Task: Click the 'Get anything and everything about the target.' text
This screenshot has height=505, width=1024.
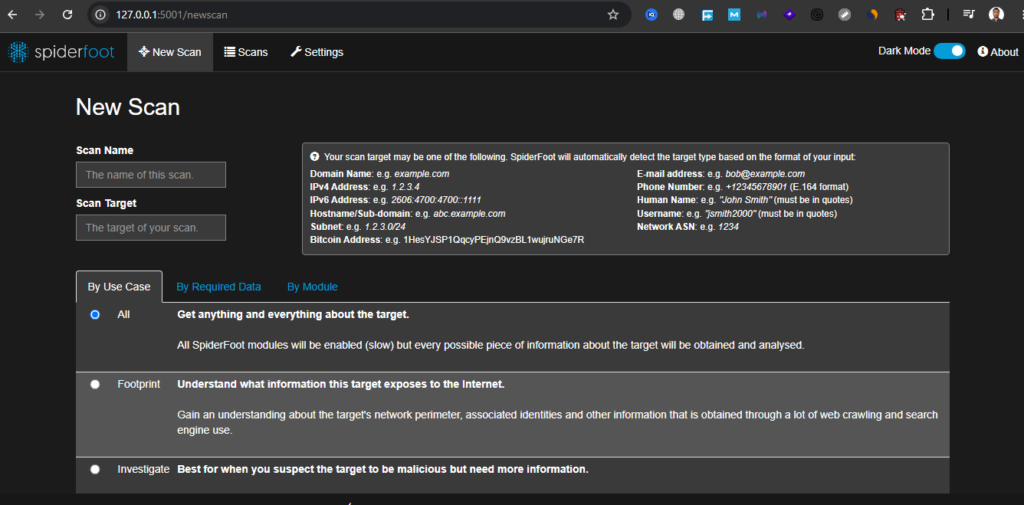Action: [x=293, y=314]
